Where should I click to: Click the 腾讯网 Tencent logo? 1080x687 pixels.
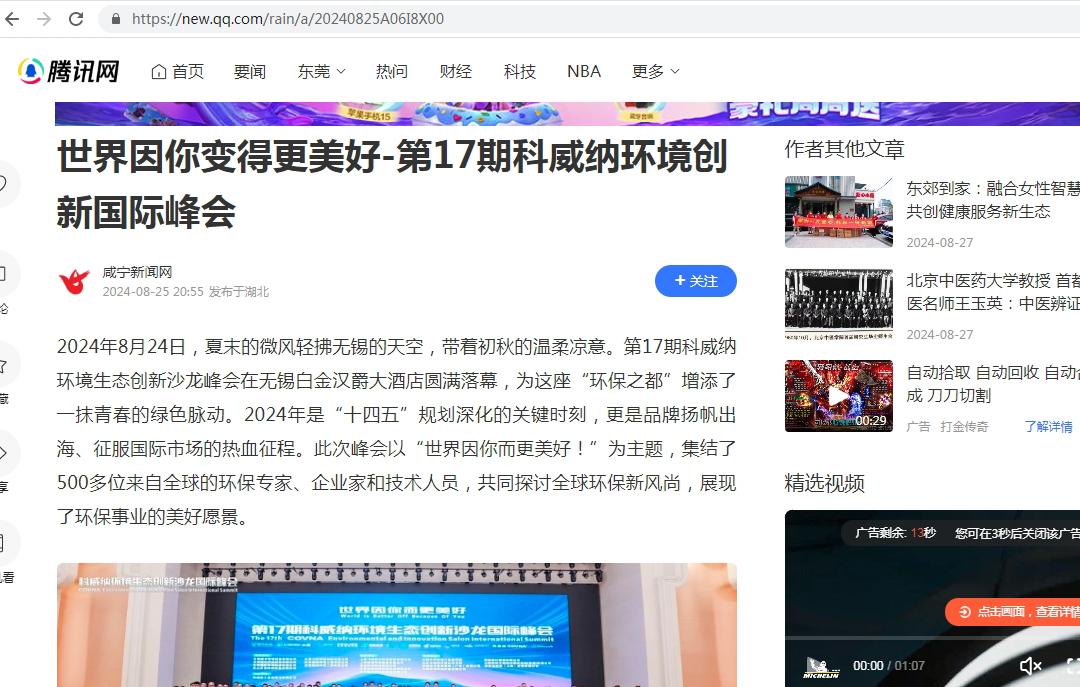point(66,70)
